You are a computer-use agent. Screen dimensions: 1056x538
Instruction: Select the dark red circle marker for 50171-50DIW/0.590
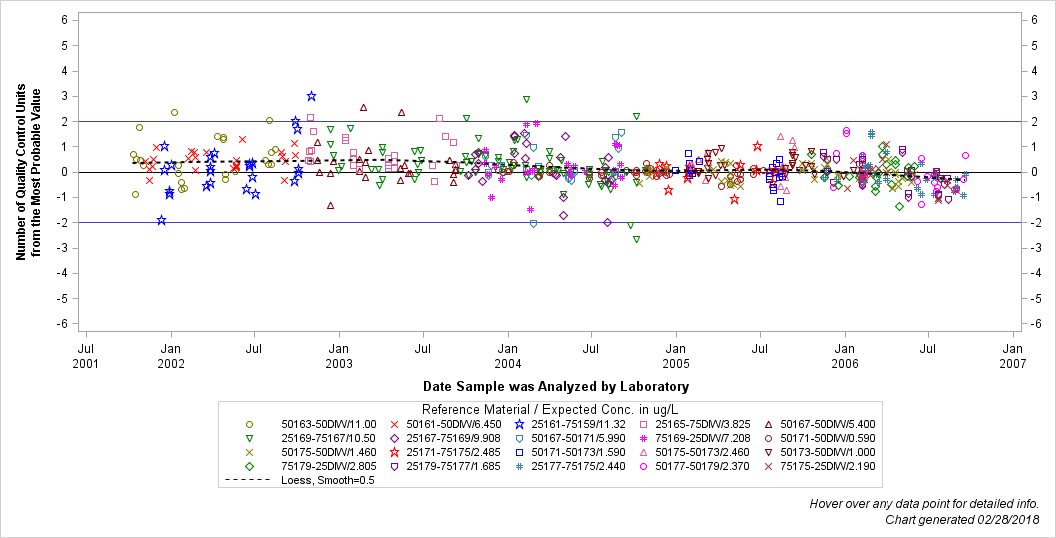(768, 438)
